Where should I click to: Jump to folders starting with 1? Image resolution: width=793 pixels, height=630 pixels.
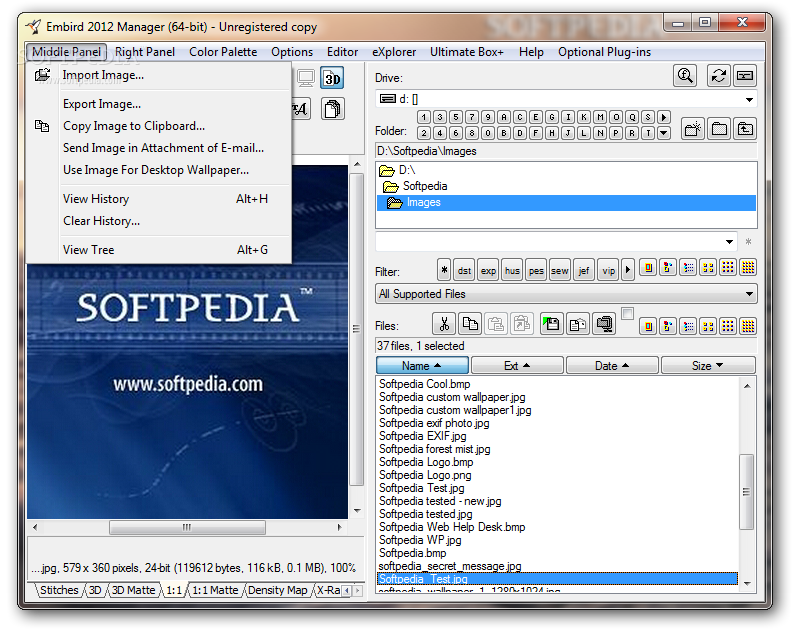(x=424, y=117)
